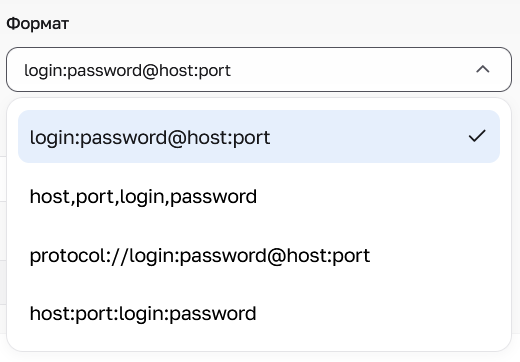
Task: Pick the host:port:login:password format
Action: point(259,313)
